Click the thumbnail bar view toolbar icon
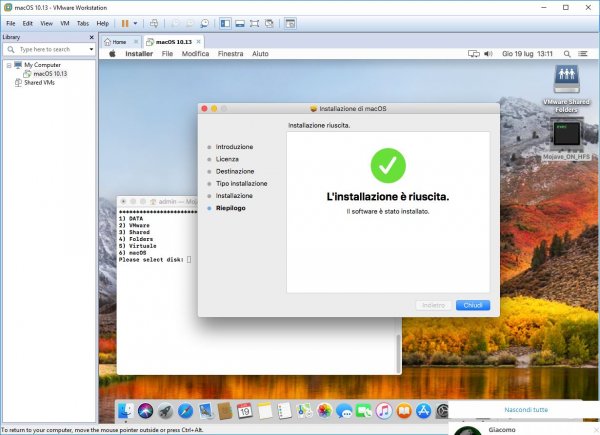The image size is (600, 435). tap(240, 23)
